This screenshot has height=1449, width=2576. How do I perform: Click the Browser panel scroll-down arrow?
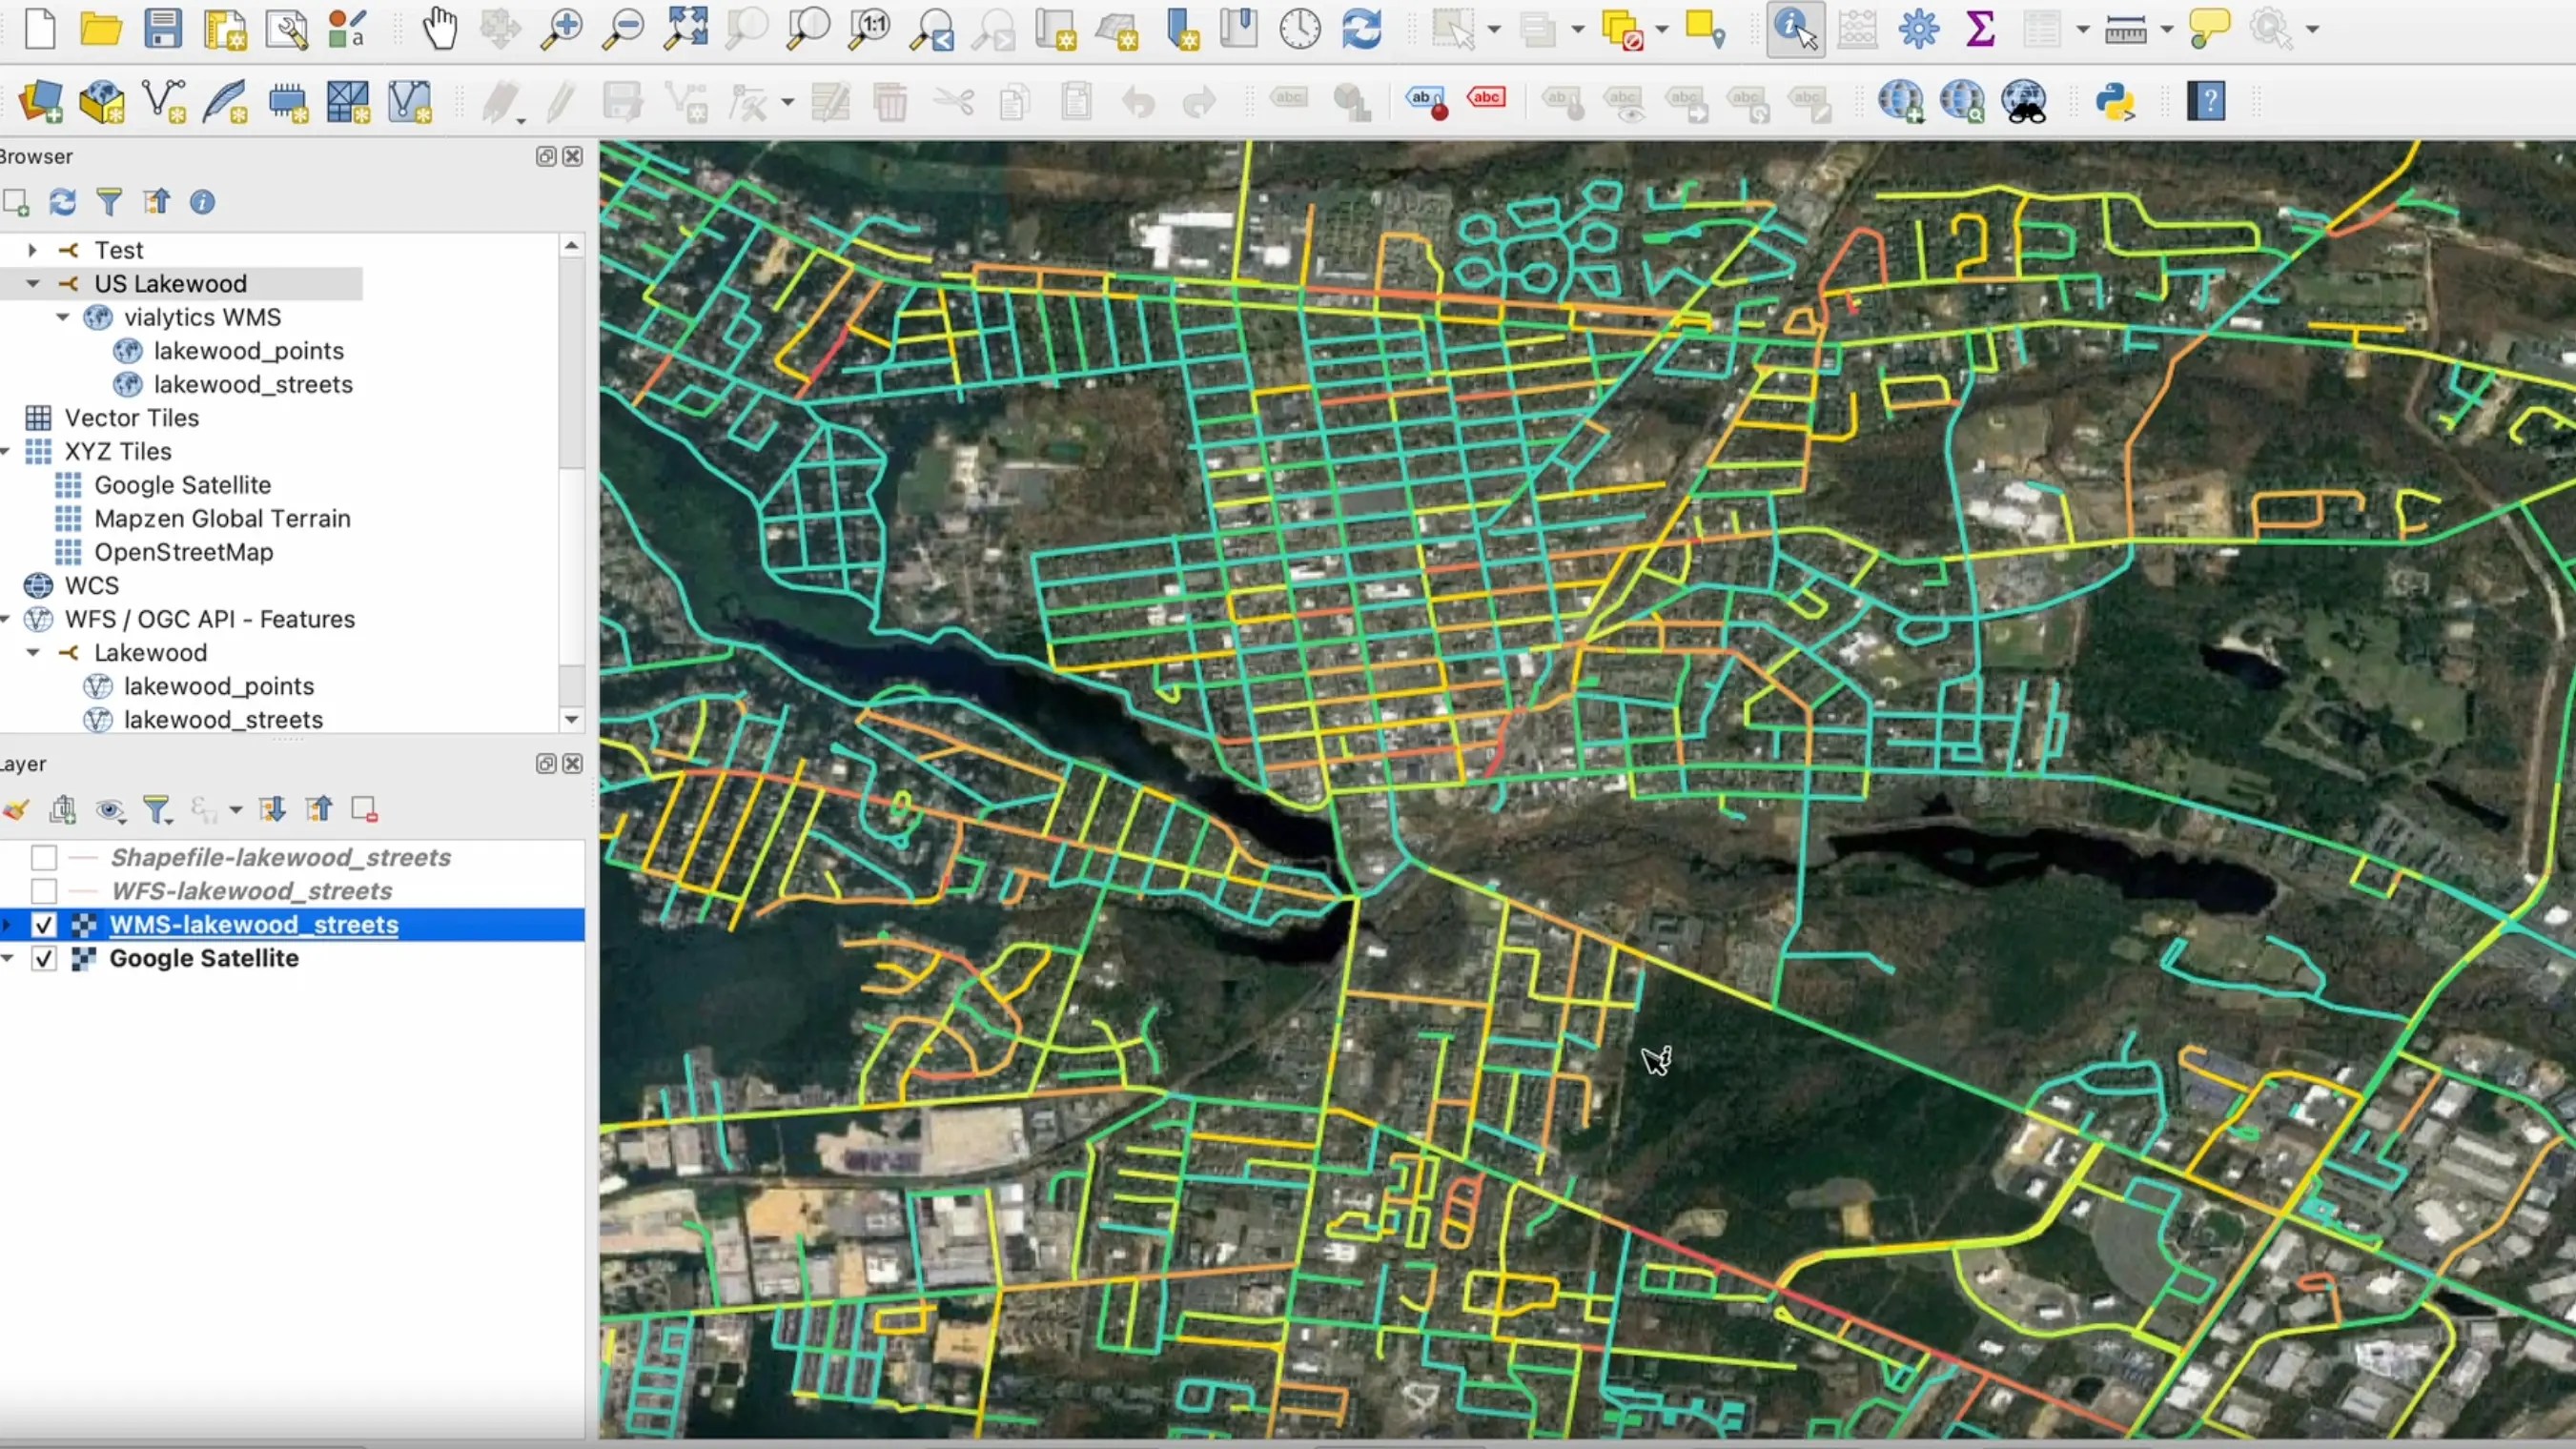point(571,719)
